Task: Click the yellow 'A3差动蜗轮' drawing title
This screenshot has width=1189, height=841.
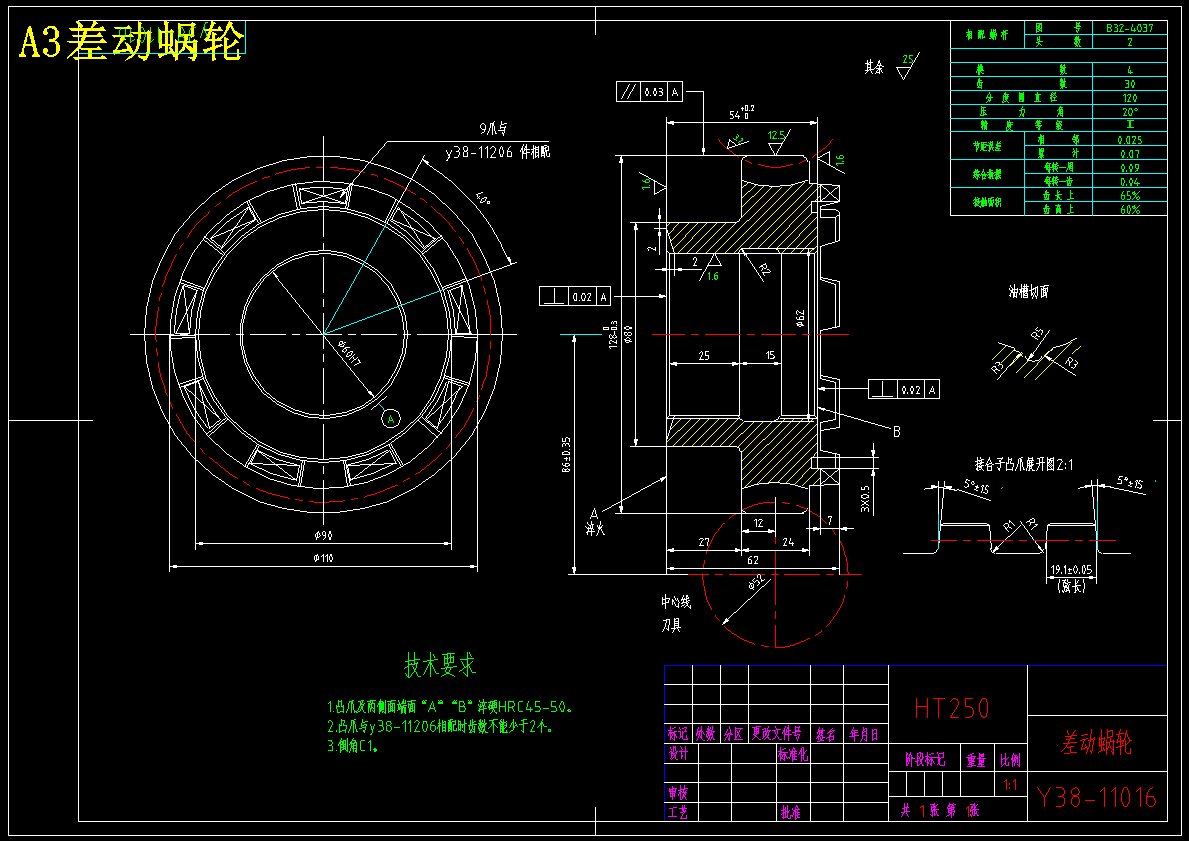Action: 131,41
